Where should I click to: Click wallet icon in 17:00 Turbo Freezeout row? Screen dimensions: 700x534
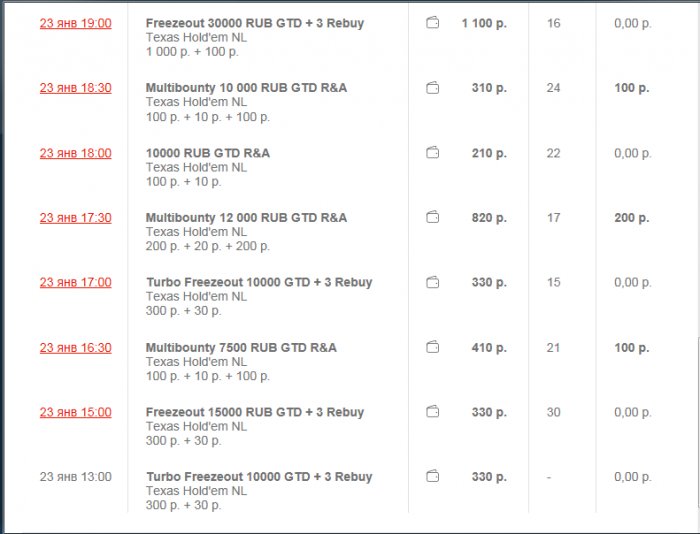[433, 282]
